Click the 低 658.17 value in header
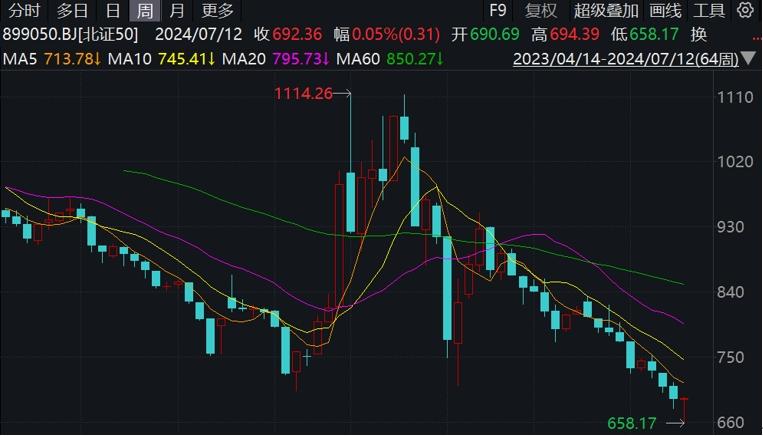This screenshot has width=763, height=436. click(645, 35)
